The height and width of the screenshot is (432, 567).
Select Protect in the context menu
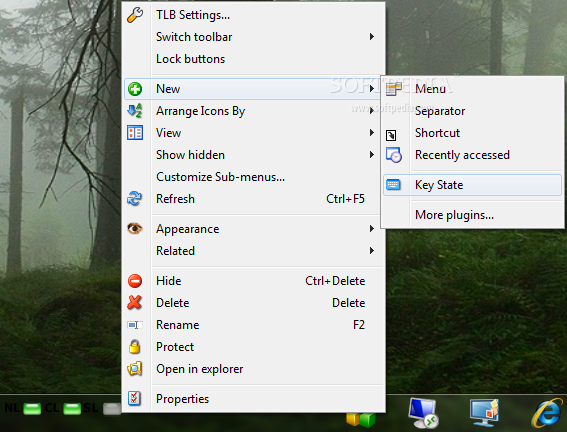(x=253, y=347)
